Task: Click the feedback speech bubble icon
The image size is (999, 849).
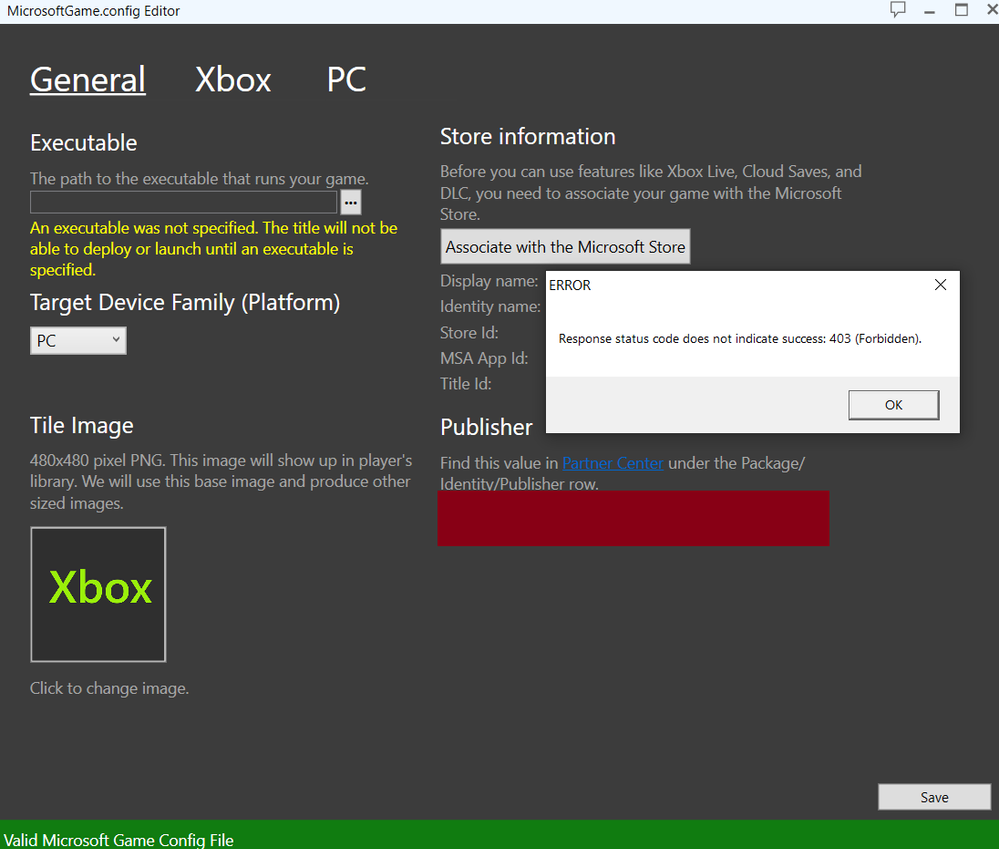Action: pos(898,10)
